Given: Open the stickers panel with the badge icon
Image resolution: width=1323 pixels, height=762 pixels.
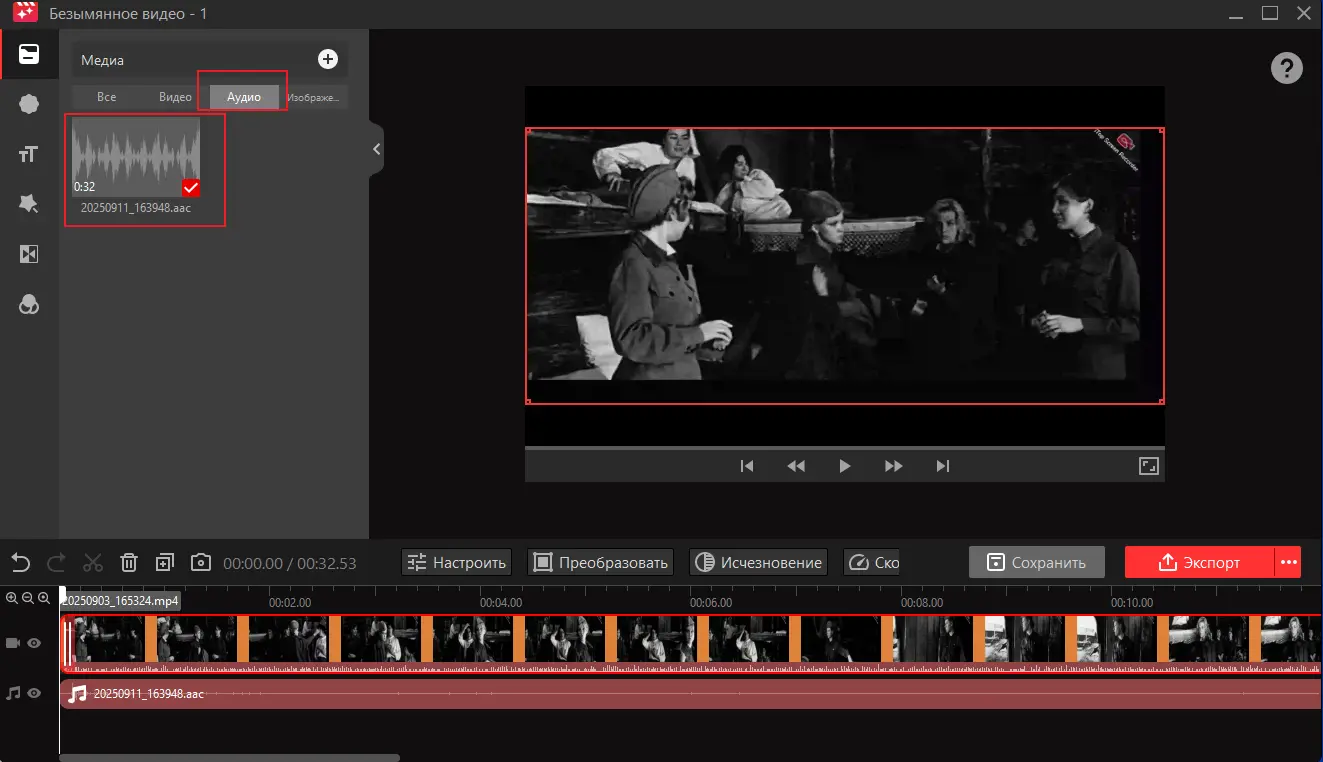Looking at the screenshot, I should click(29, 104).
